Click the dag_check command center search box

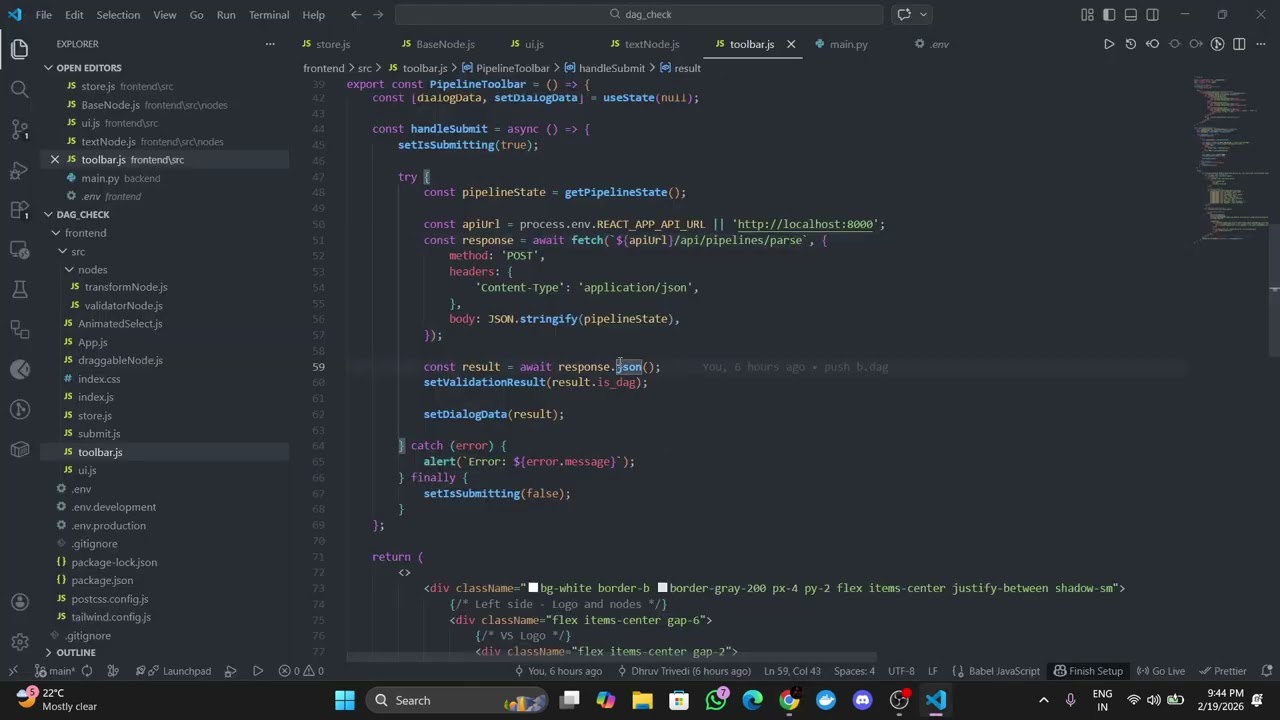click(x=639, y=15)
